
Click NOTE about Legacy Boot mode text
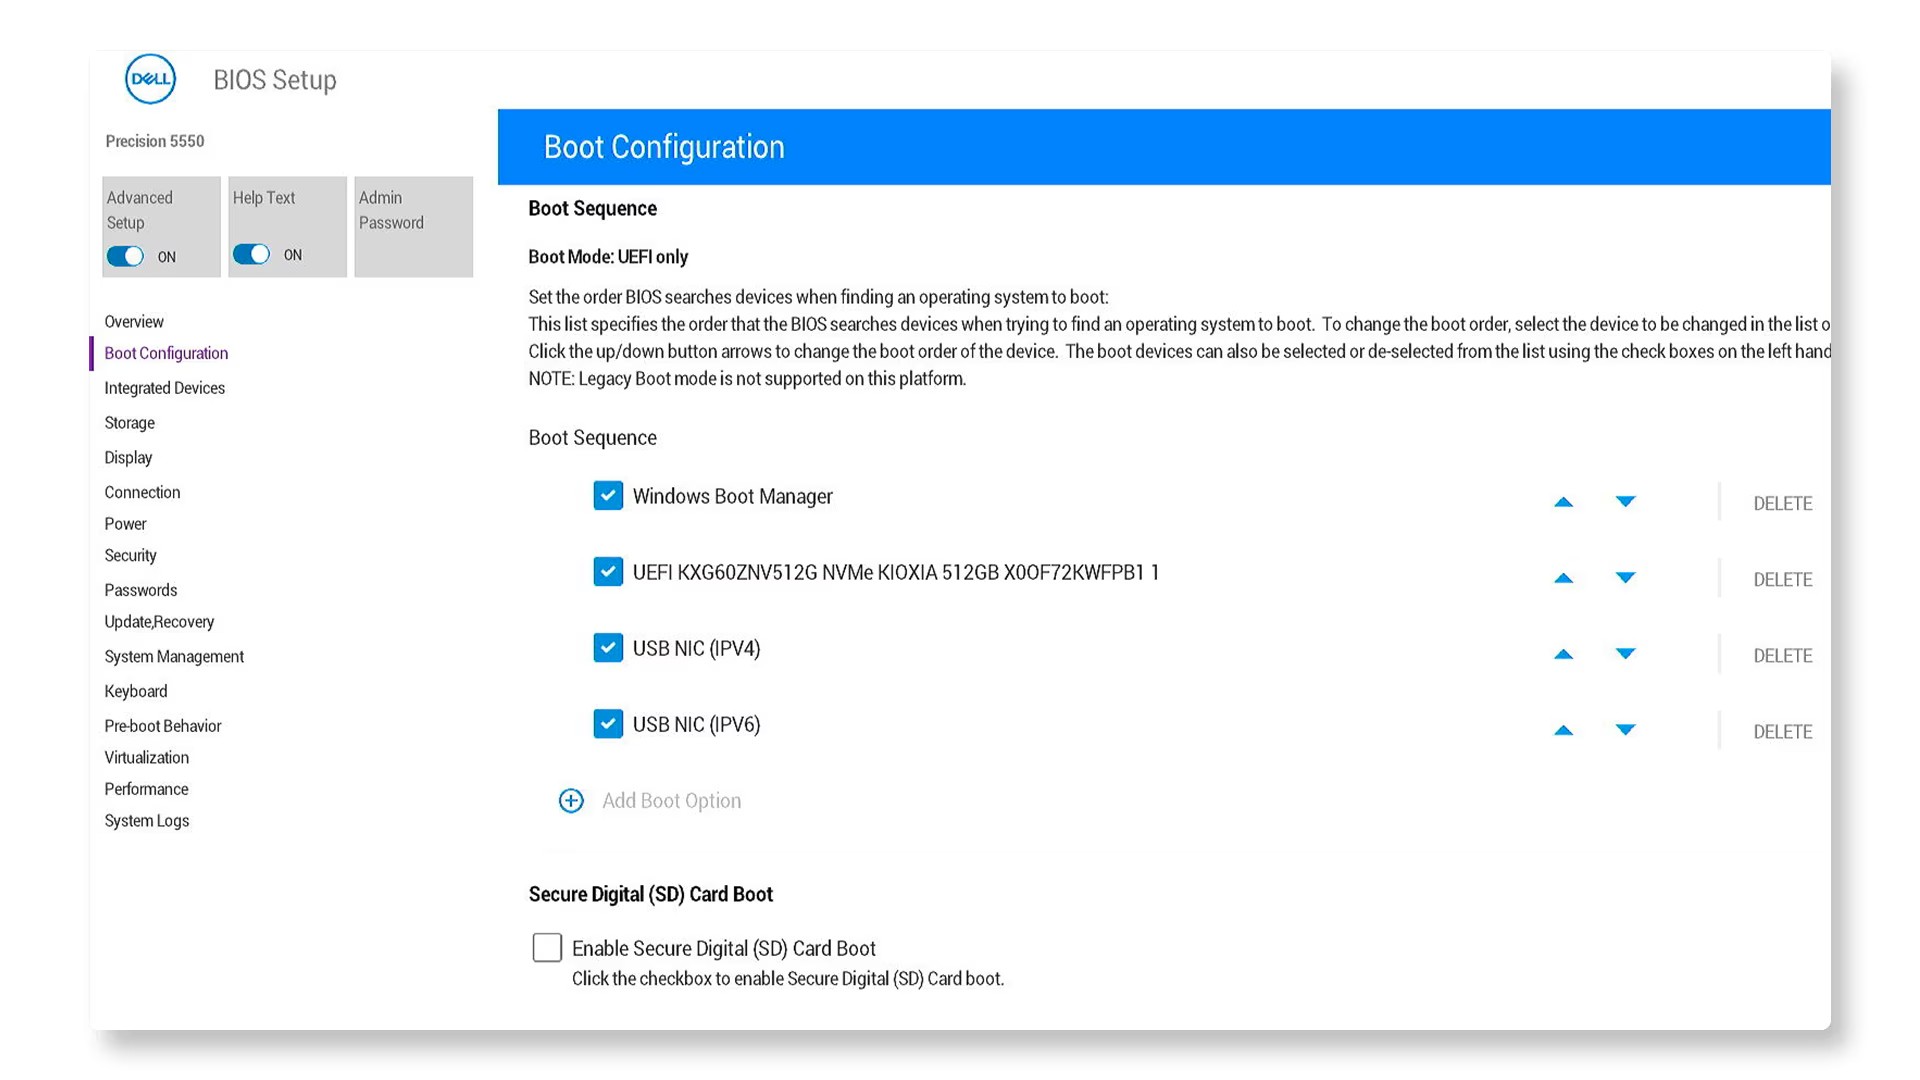pyautogui.click(x=747, y=379)
